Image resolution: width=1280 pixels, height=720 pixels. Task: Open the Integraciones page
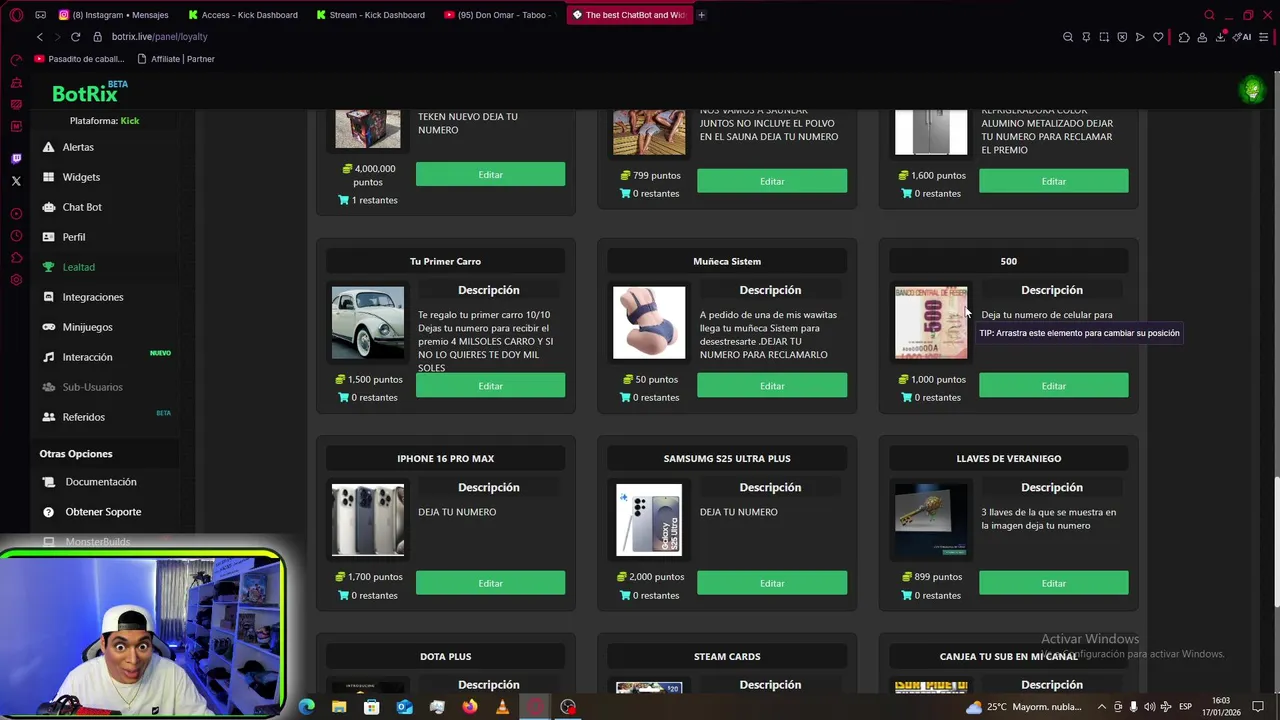coord(93,297)
